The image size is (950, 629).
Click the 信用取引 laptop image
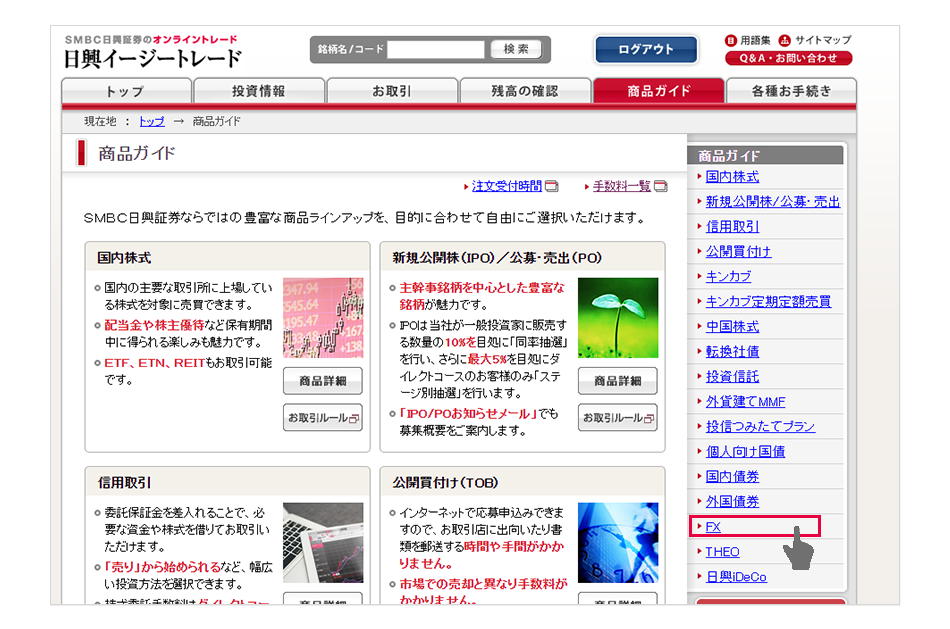pyautogui.click(x=322, y=542)
